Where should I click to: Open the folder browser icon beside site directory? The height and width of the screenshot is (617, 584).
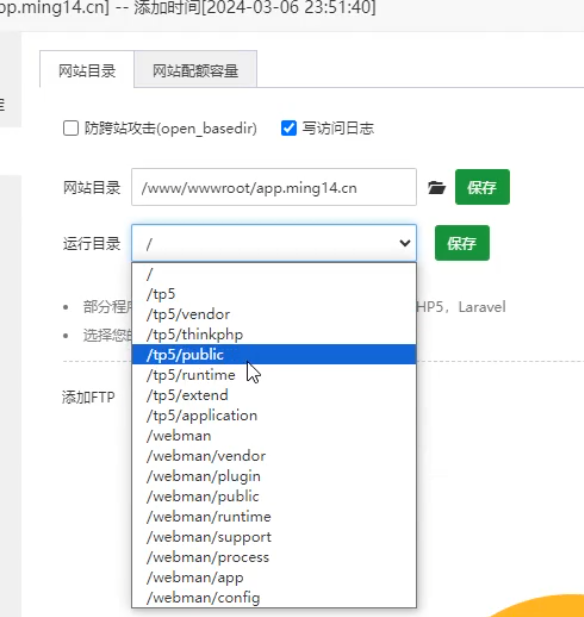point(436,188)
